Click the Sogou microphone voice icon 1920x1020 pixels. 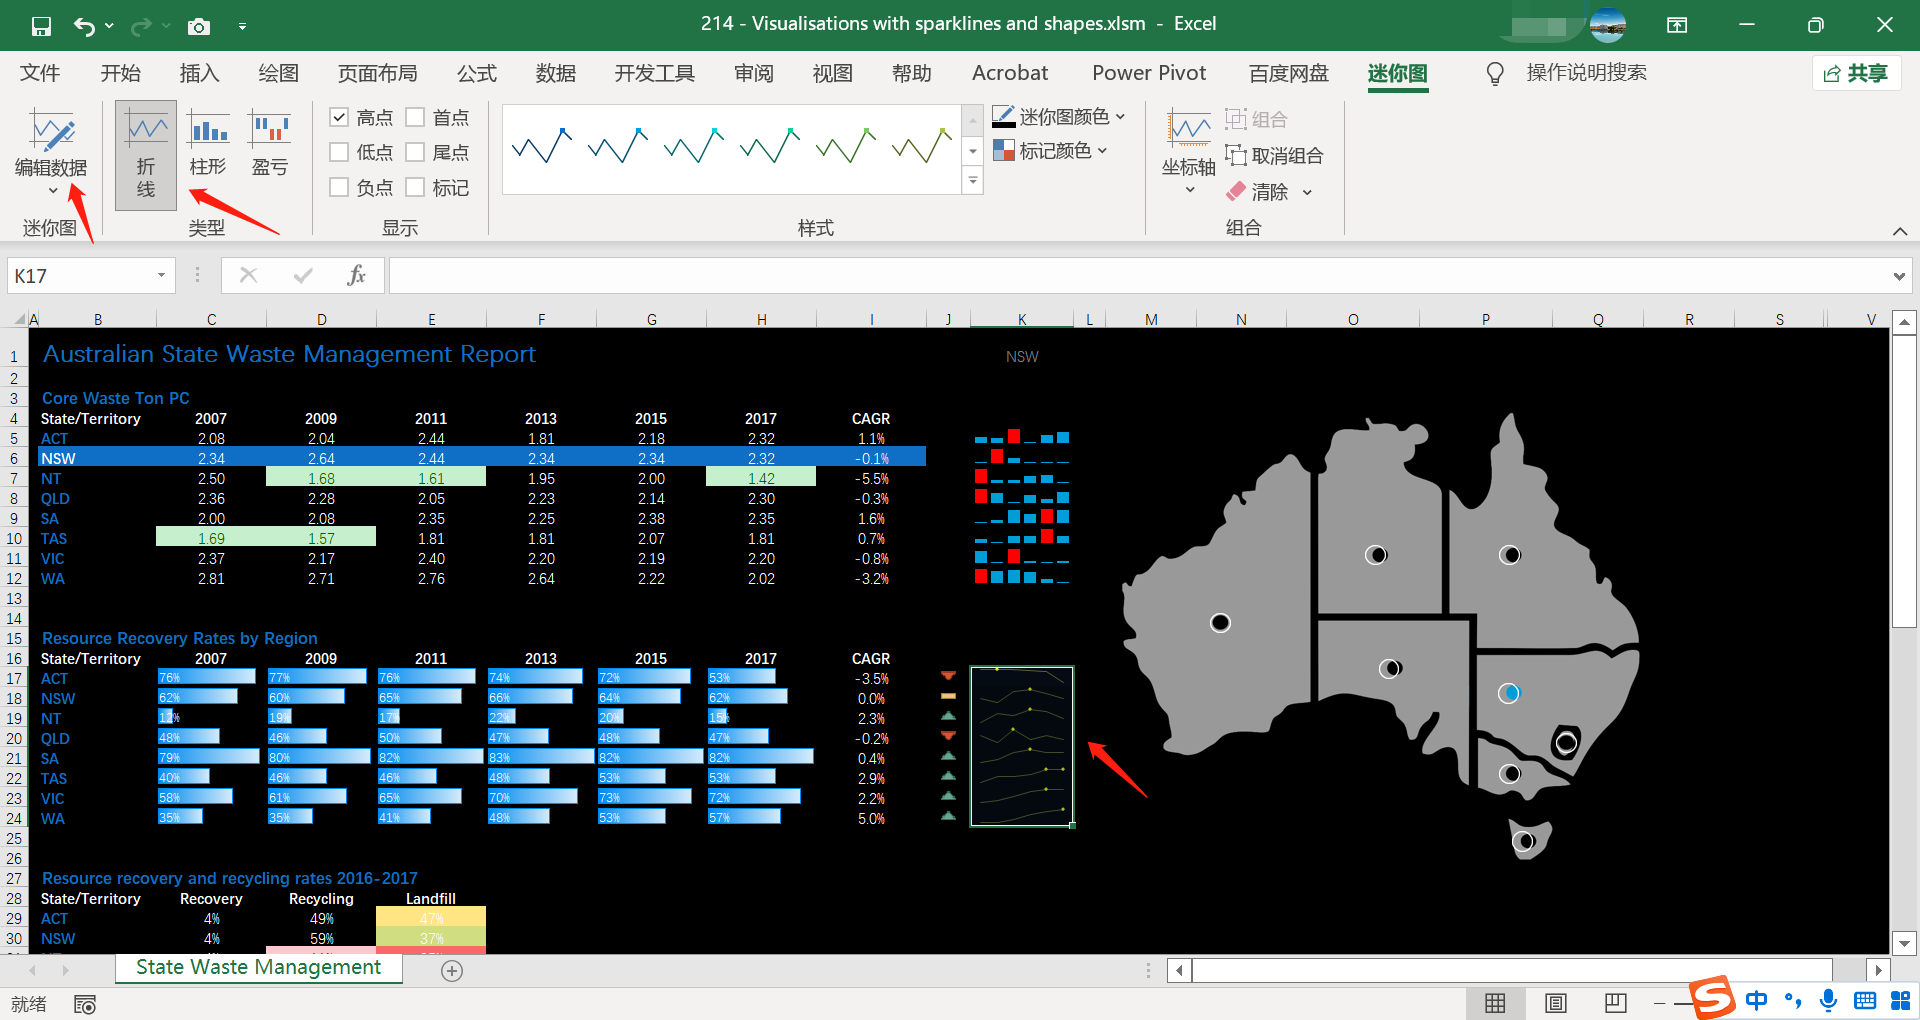[x=1829, y=1000]
